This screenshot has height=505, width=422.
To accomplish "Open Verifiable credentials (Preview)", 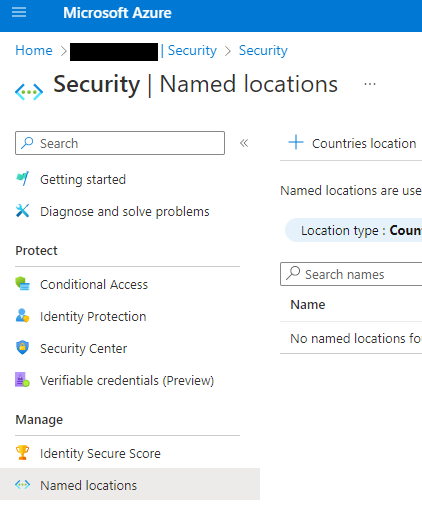I will pyautogui.click(x=127, y=380).
